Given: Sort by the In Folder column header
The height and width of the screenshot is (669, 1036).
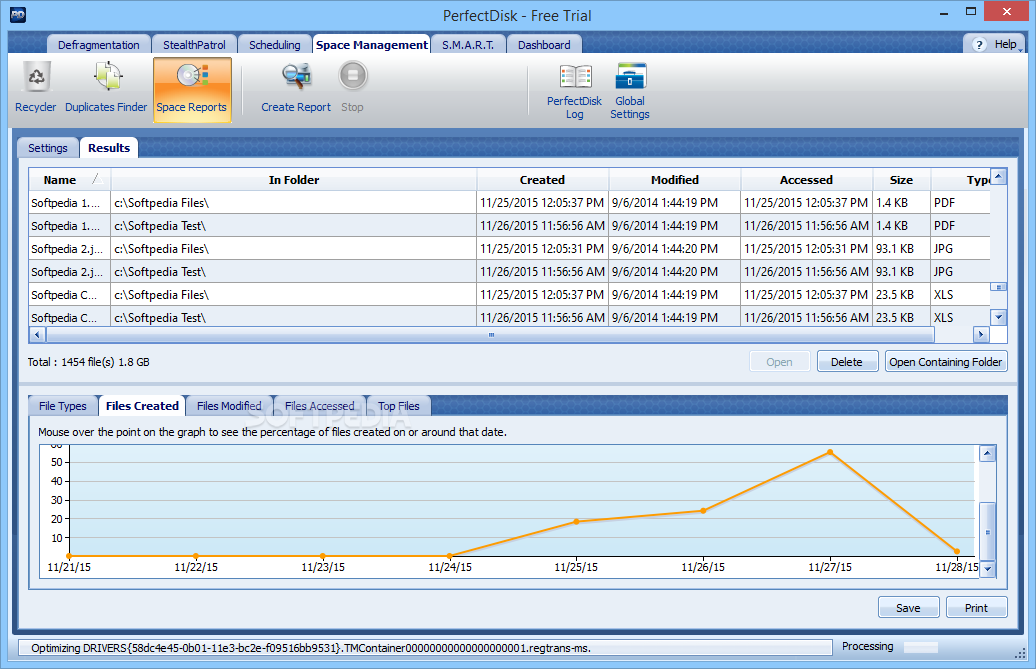Looking at the screenshot, I should coord(294,180).
